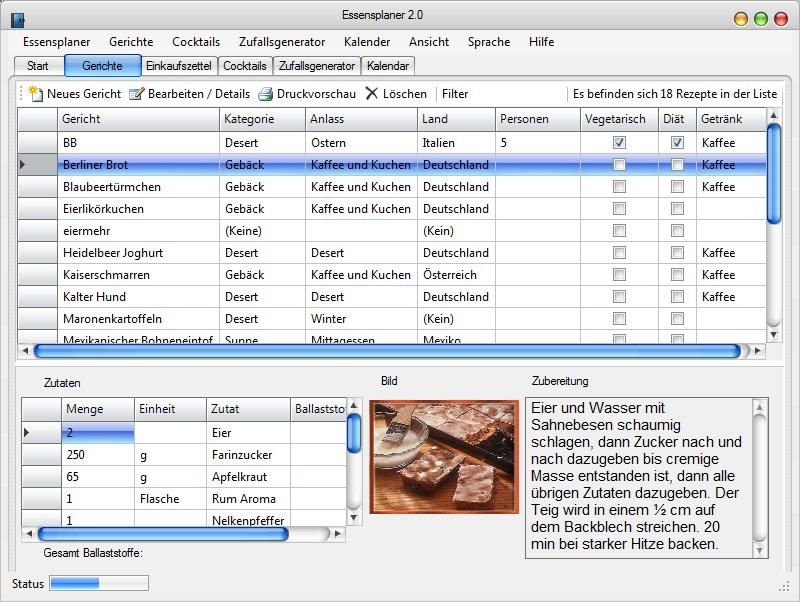Click left arrow of recipe list horizontal scrollbar
Screen dimensions: 800x602
coord(25,351)
